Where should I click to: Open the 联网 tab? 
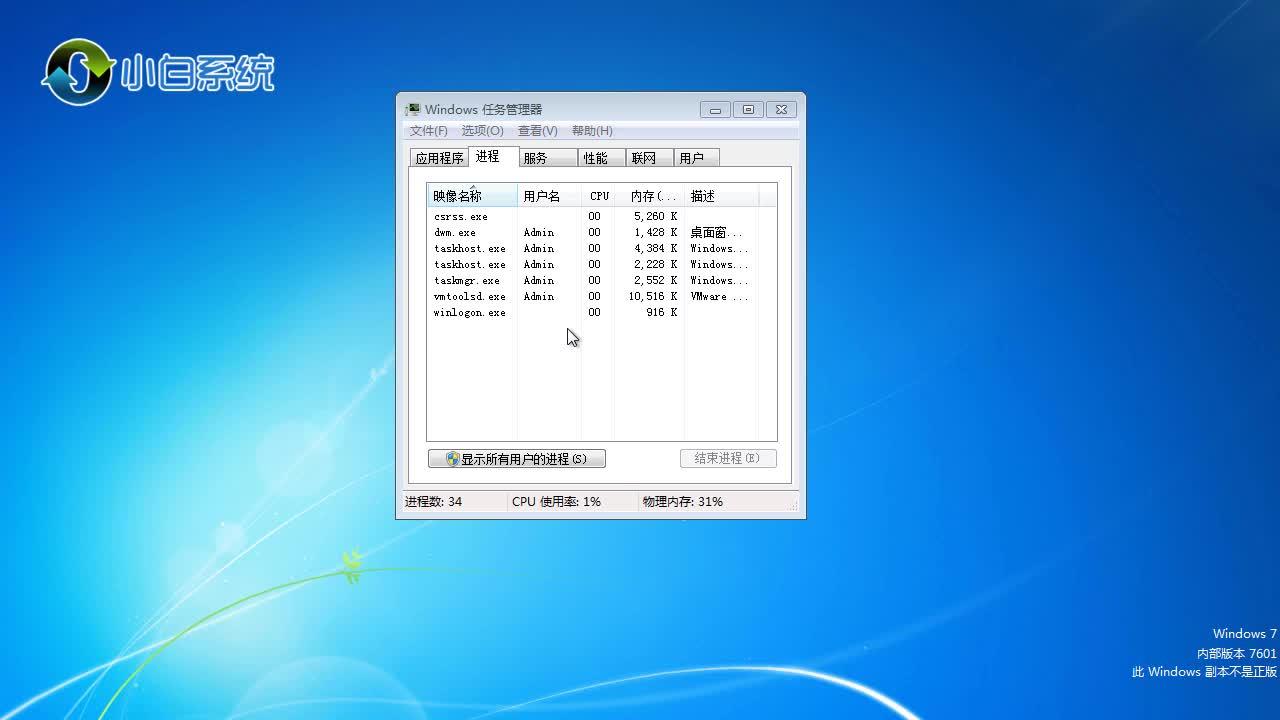(644, 158)
